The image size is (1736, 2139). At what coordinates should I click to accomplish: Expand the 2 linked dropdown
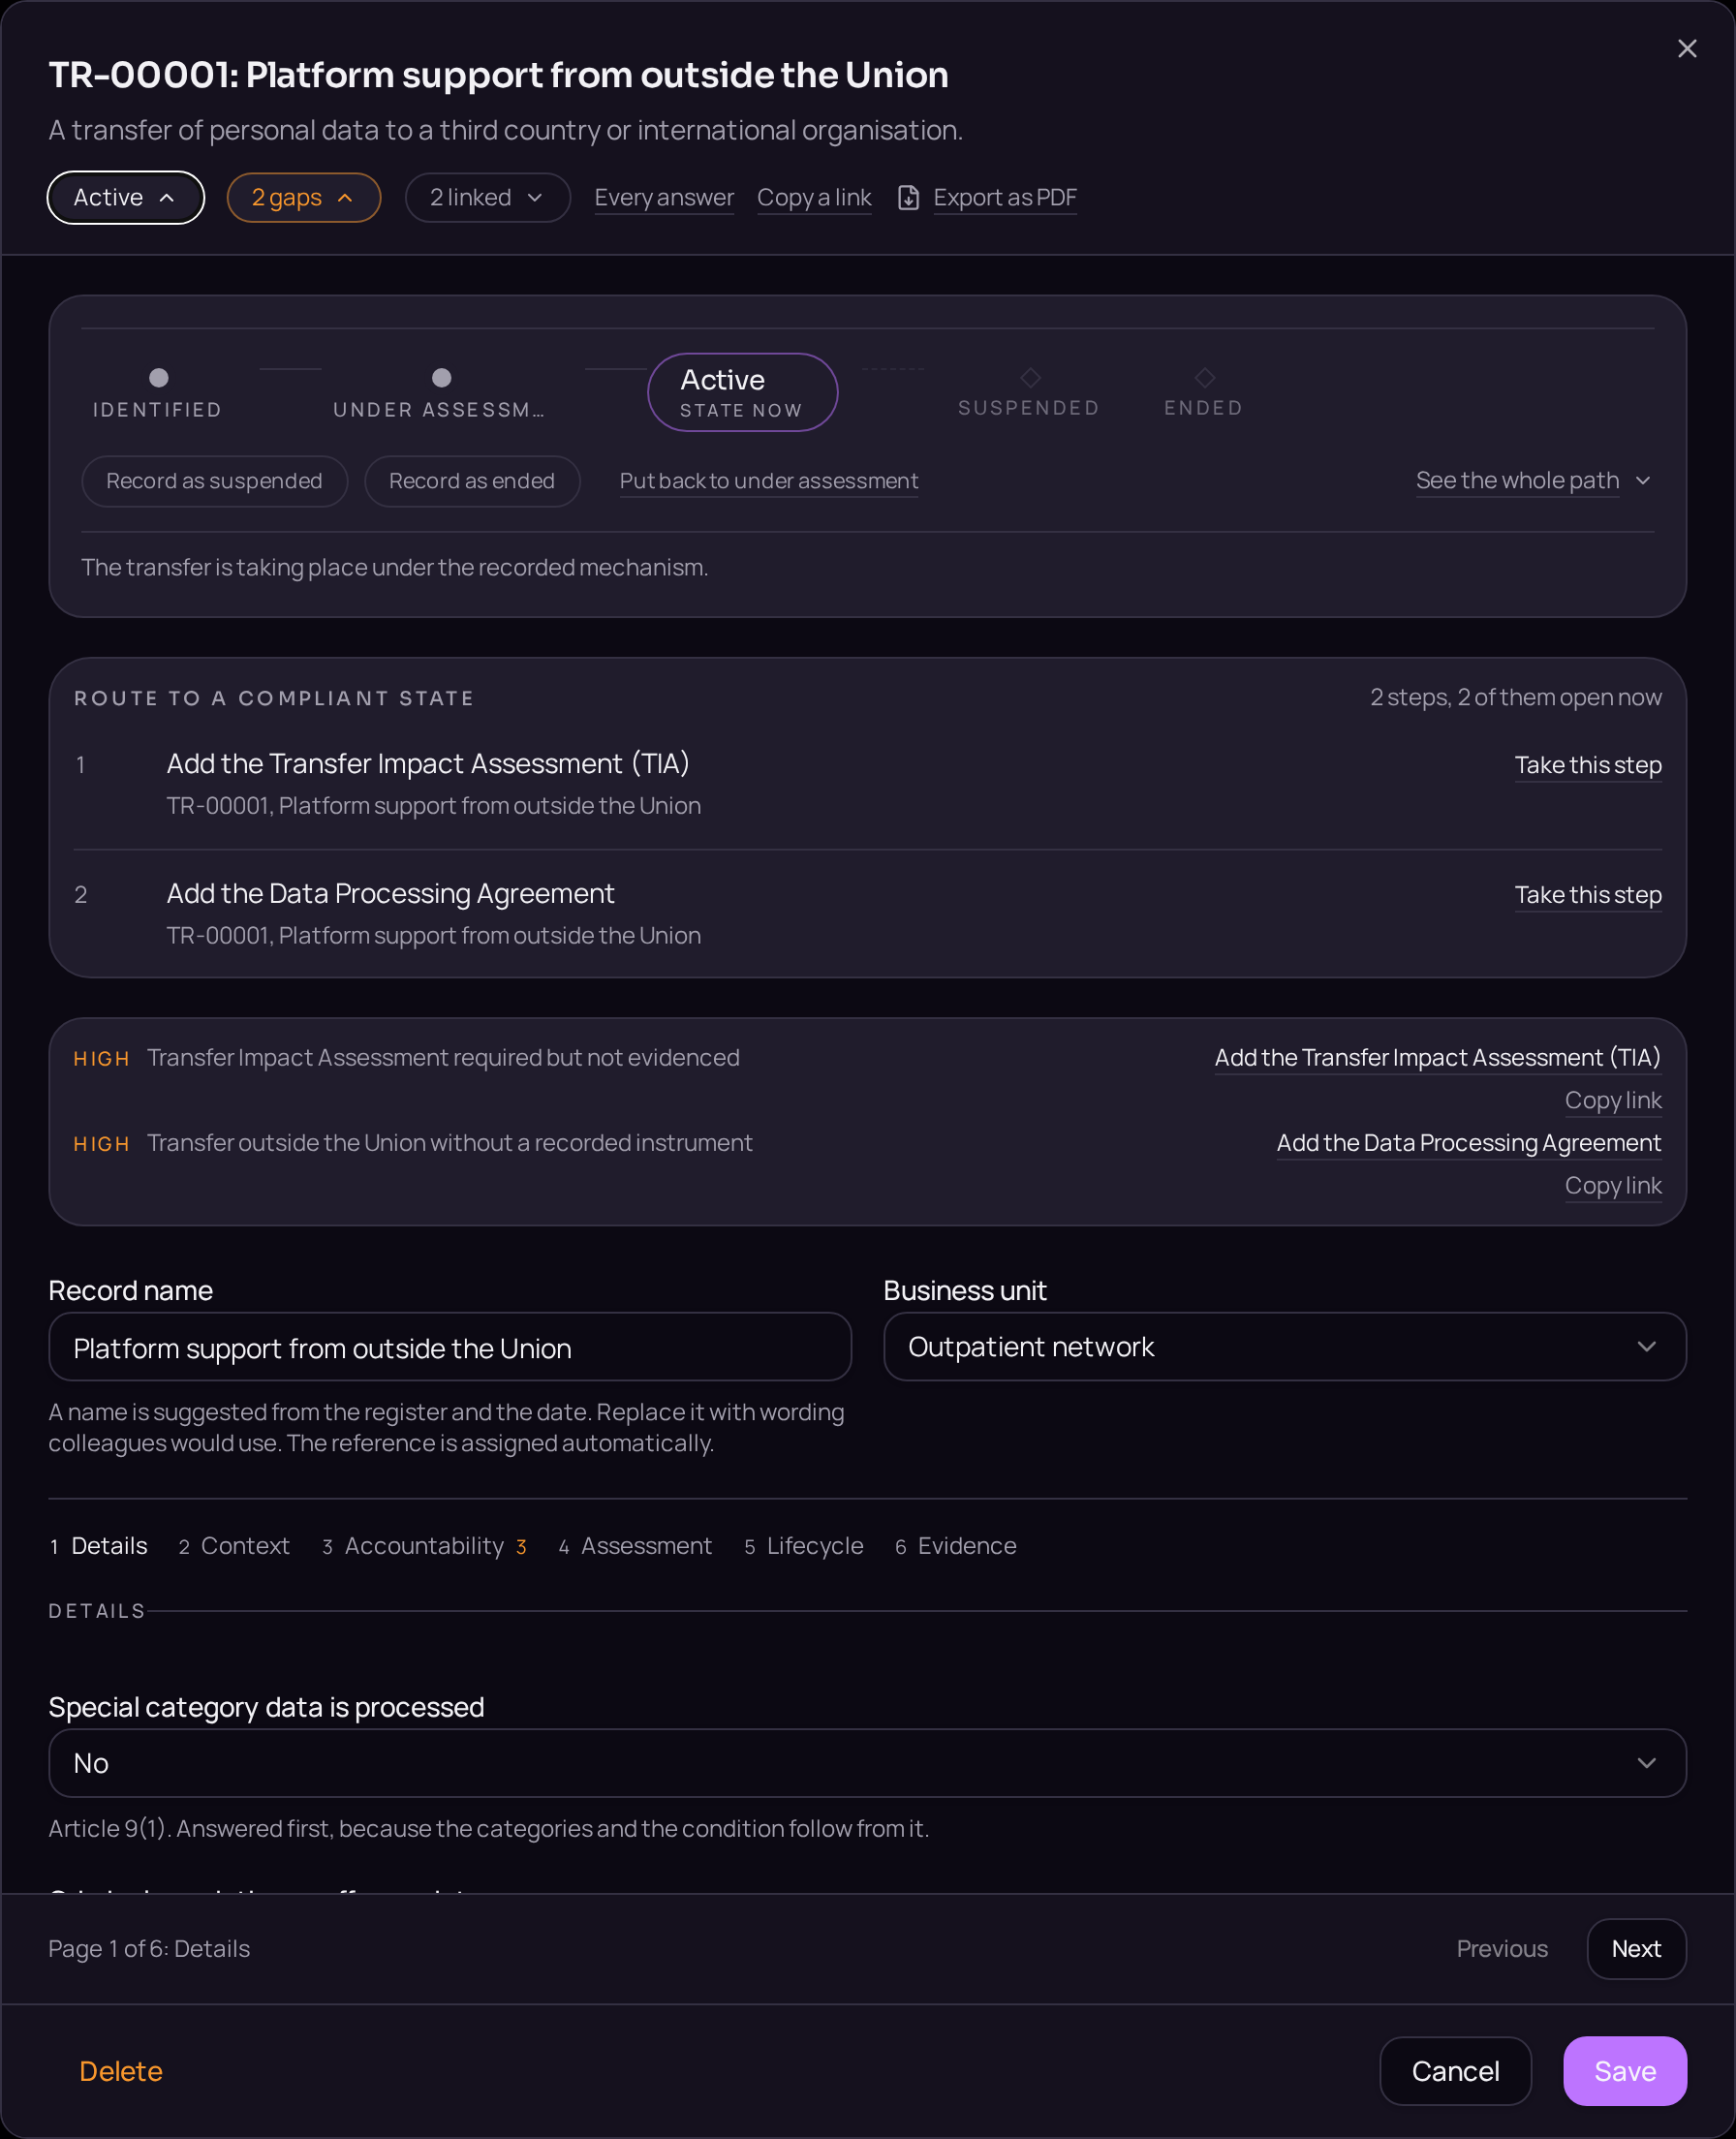coord(488,198)
